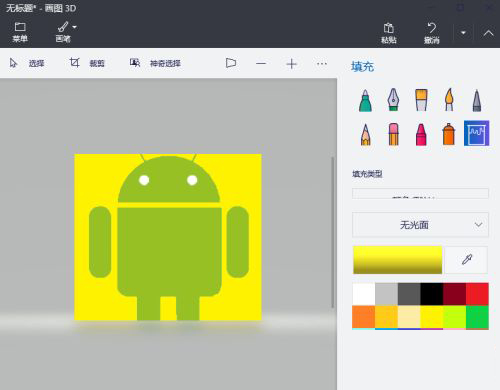The image size is (500, 390).
Task: Select the calligraphy pen brush
Action: coord(393,100)
